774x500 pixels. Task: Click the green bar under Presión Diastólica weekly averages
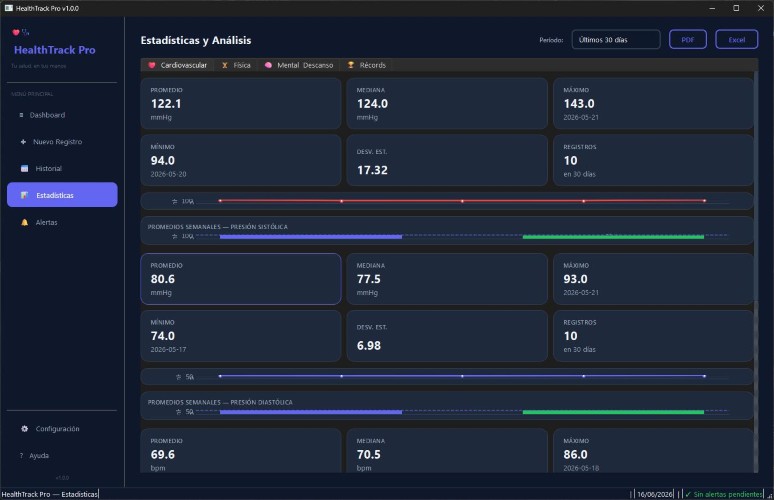pyautogui.click(x=613, y=412)
